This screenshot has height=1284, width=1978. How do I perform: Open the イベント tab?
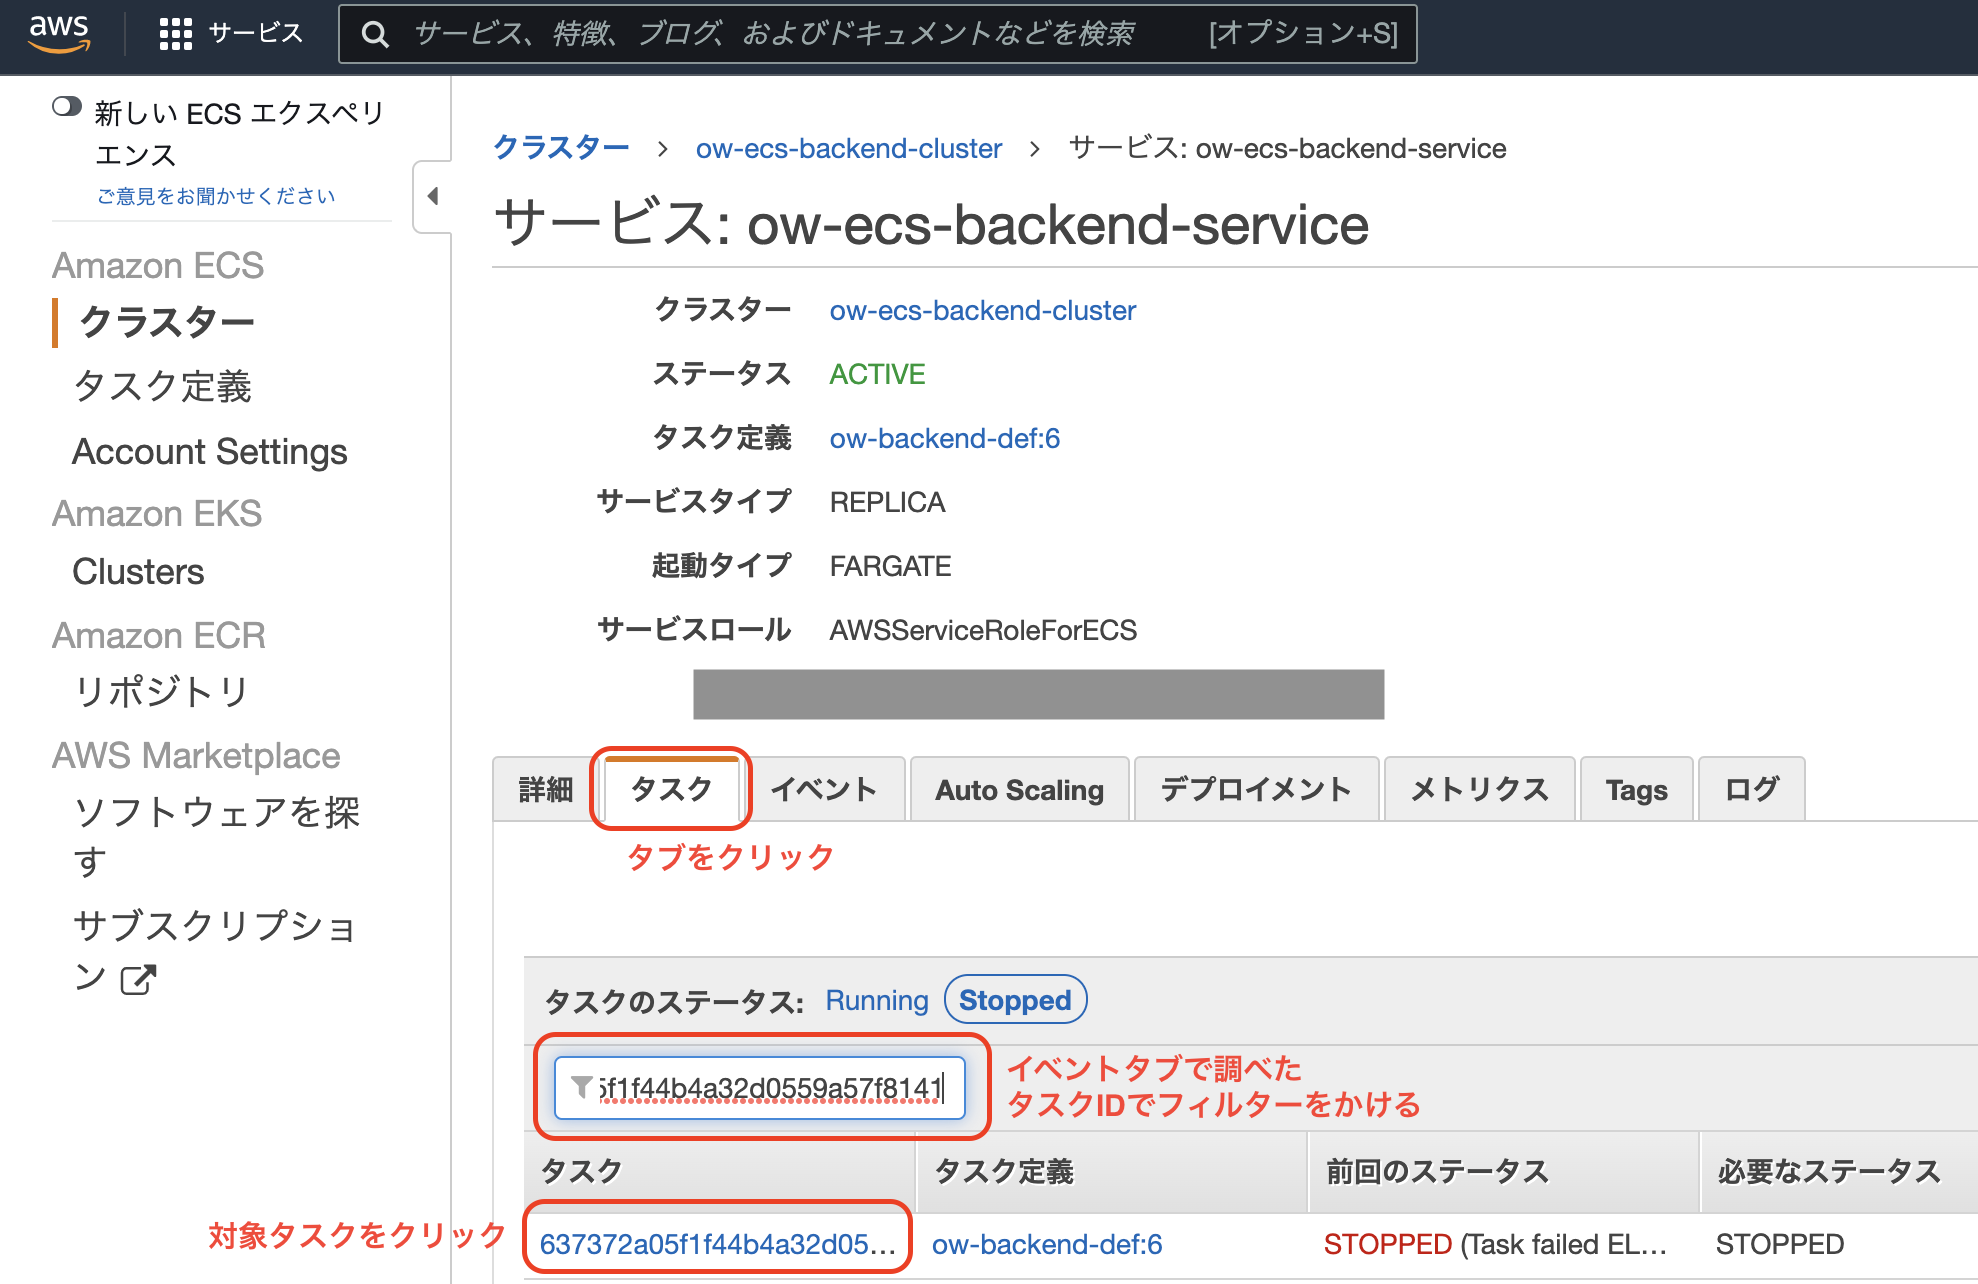click(823, 789)
